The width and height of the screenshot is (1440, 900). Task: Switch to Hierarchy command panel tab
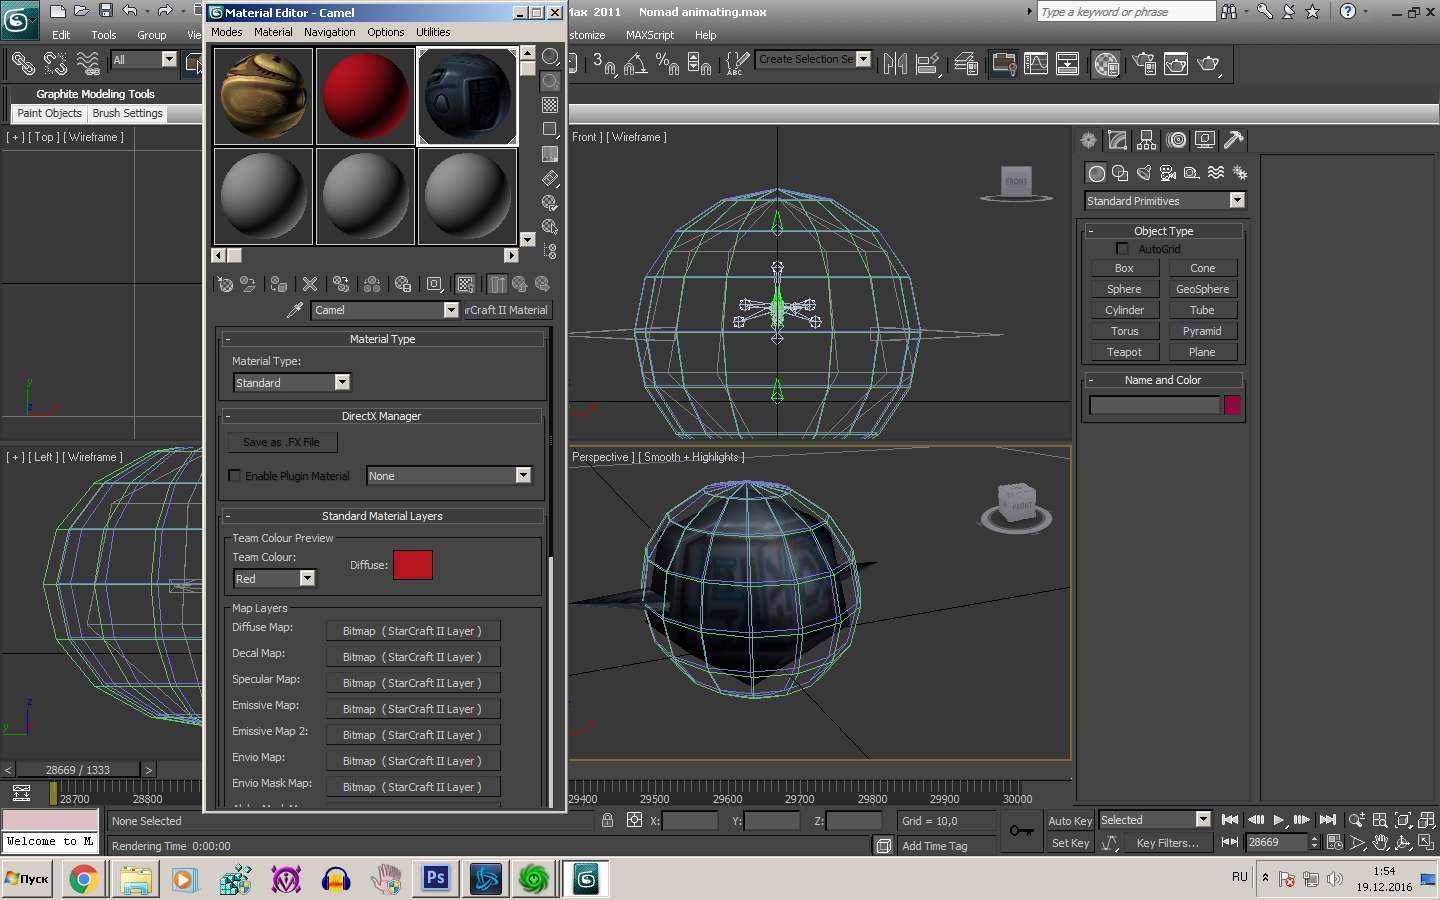click(1146, 140)
